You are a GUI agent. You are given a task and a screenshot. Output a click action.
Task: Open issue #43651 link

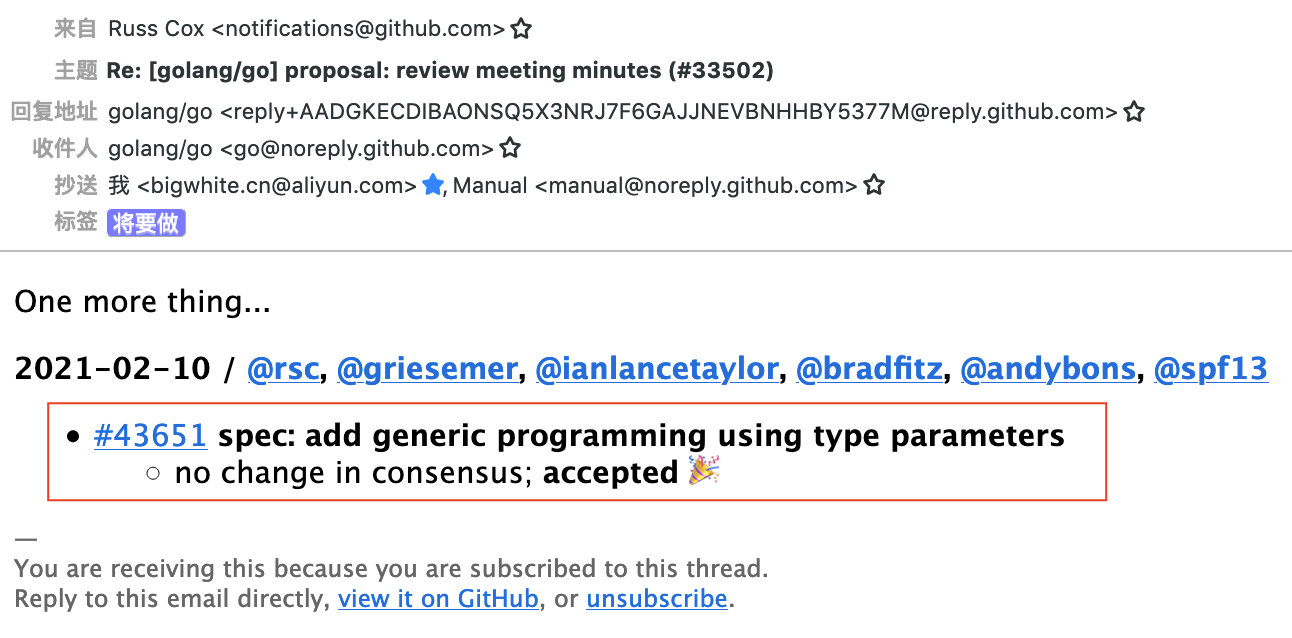click(150, 435)
